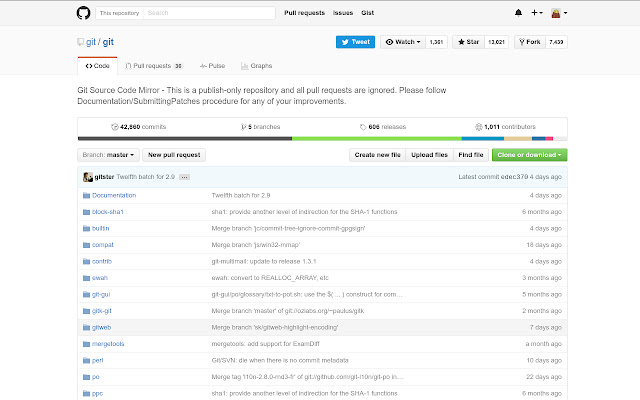This screenshot has width=640, height=400.
Task: Open the Documentation folder
Action: (114, 196)
